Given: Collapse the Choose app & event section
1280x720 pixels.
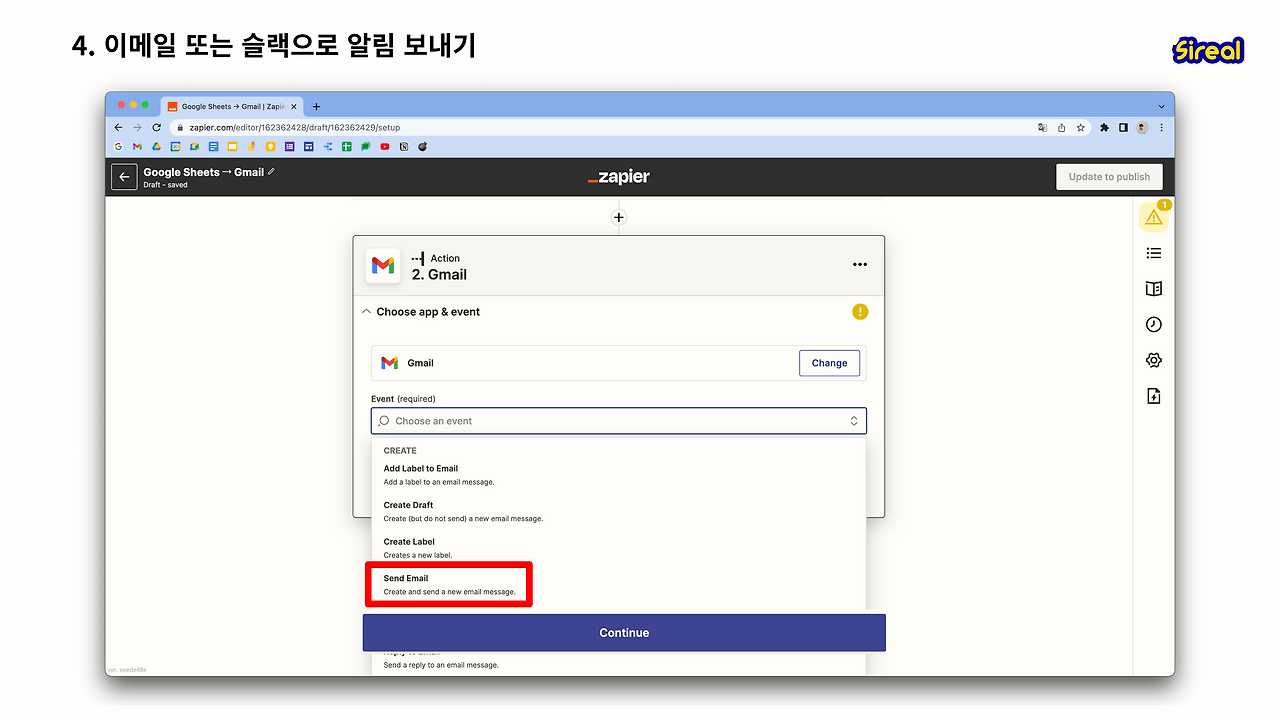Looking at the screenshot, I should click(365, 312).
